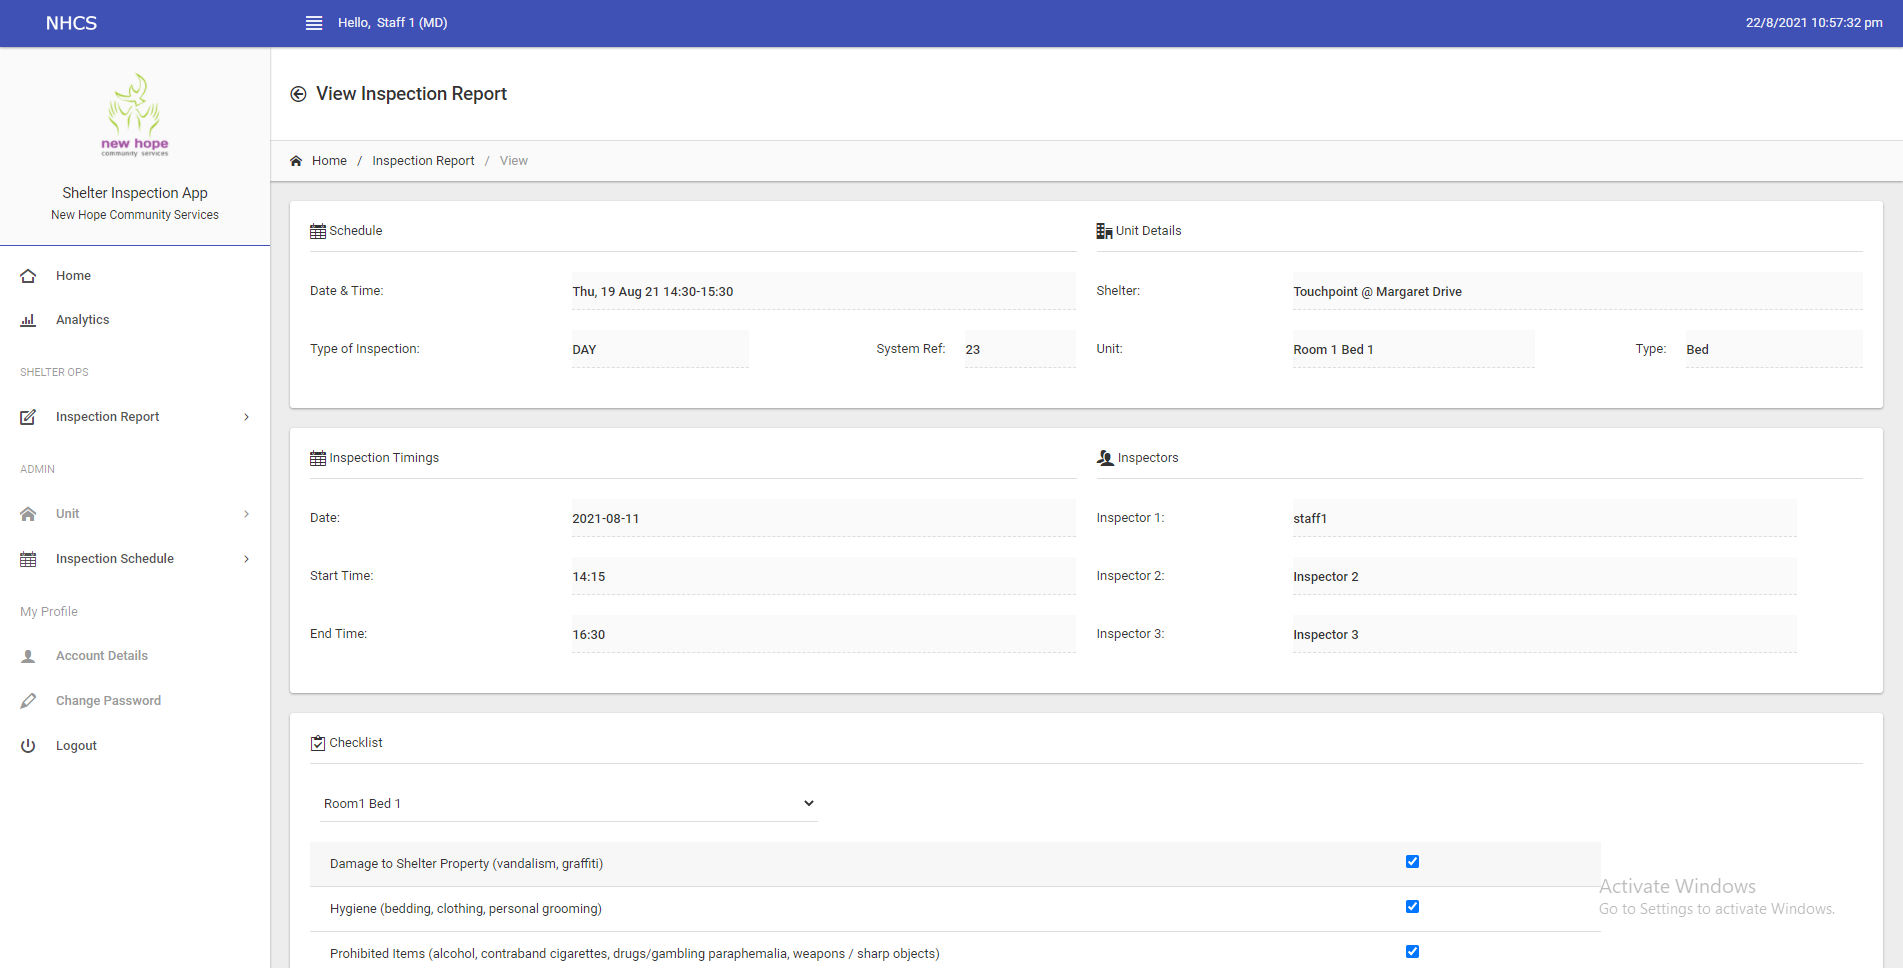Click the Date & Time schedule field

click(x=823, y=292)
